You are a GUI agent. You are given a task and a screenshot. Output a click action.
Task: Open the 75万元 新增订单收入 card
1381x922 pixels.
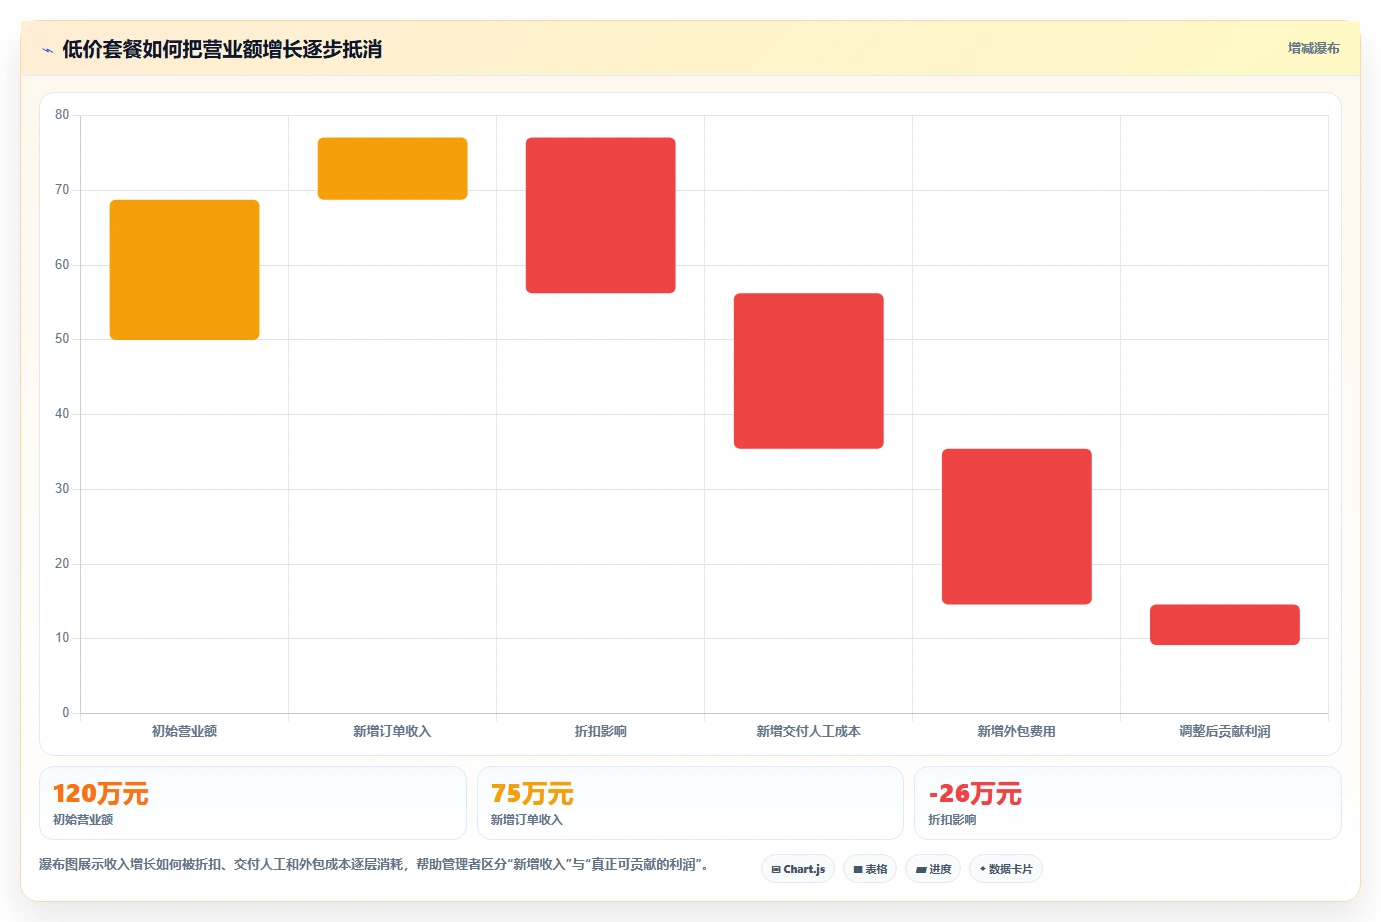[690, 803]
